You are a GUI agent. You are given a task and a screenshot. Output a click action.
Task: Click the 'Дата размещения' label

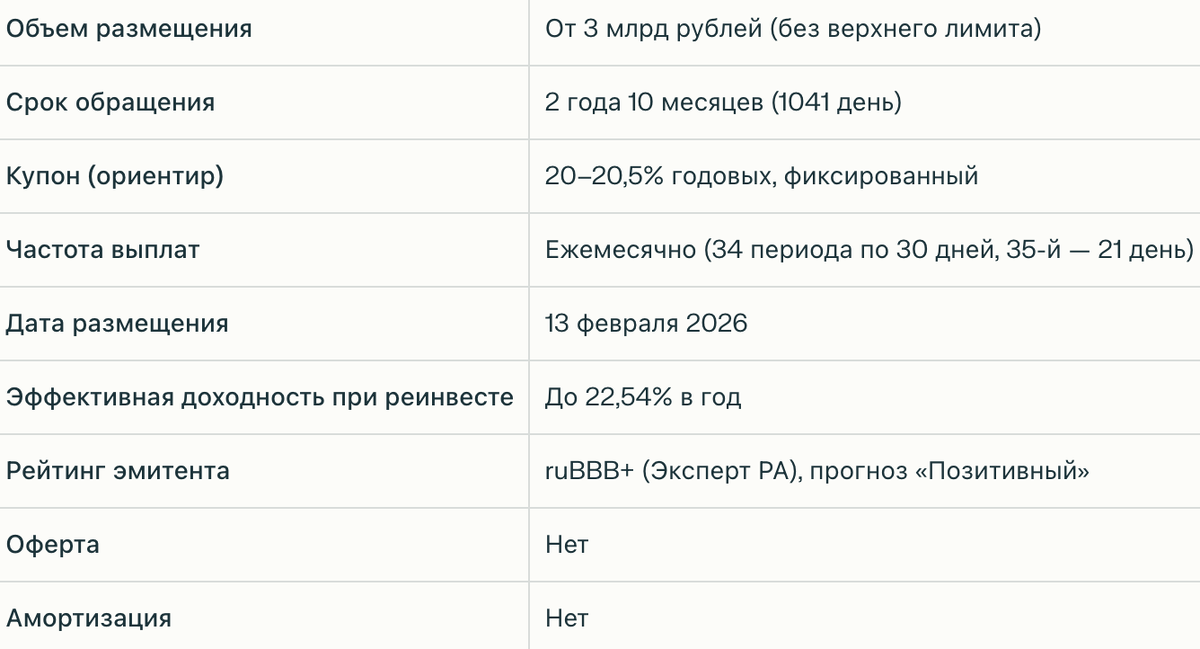pos(117,323)
